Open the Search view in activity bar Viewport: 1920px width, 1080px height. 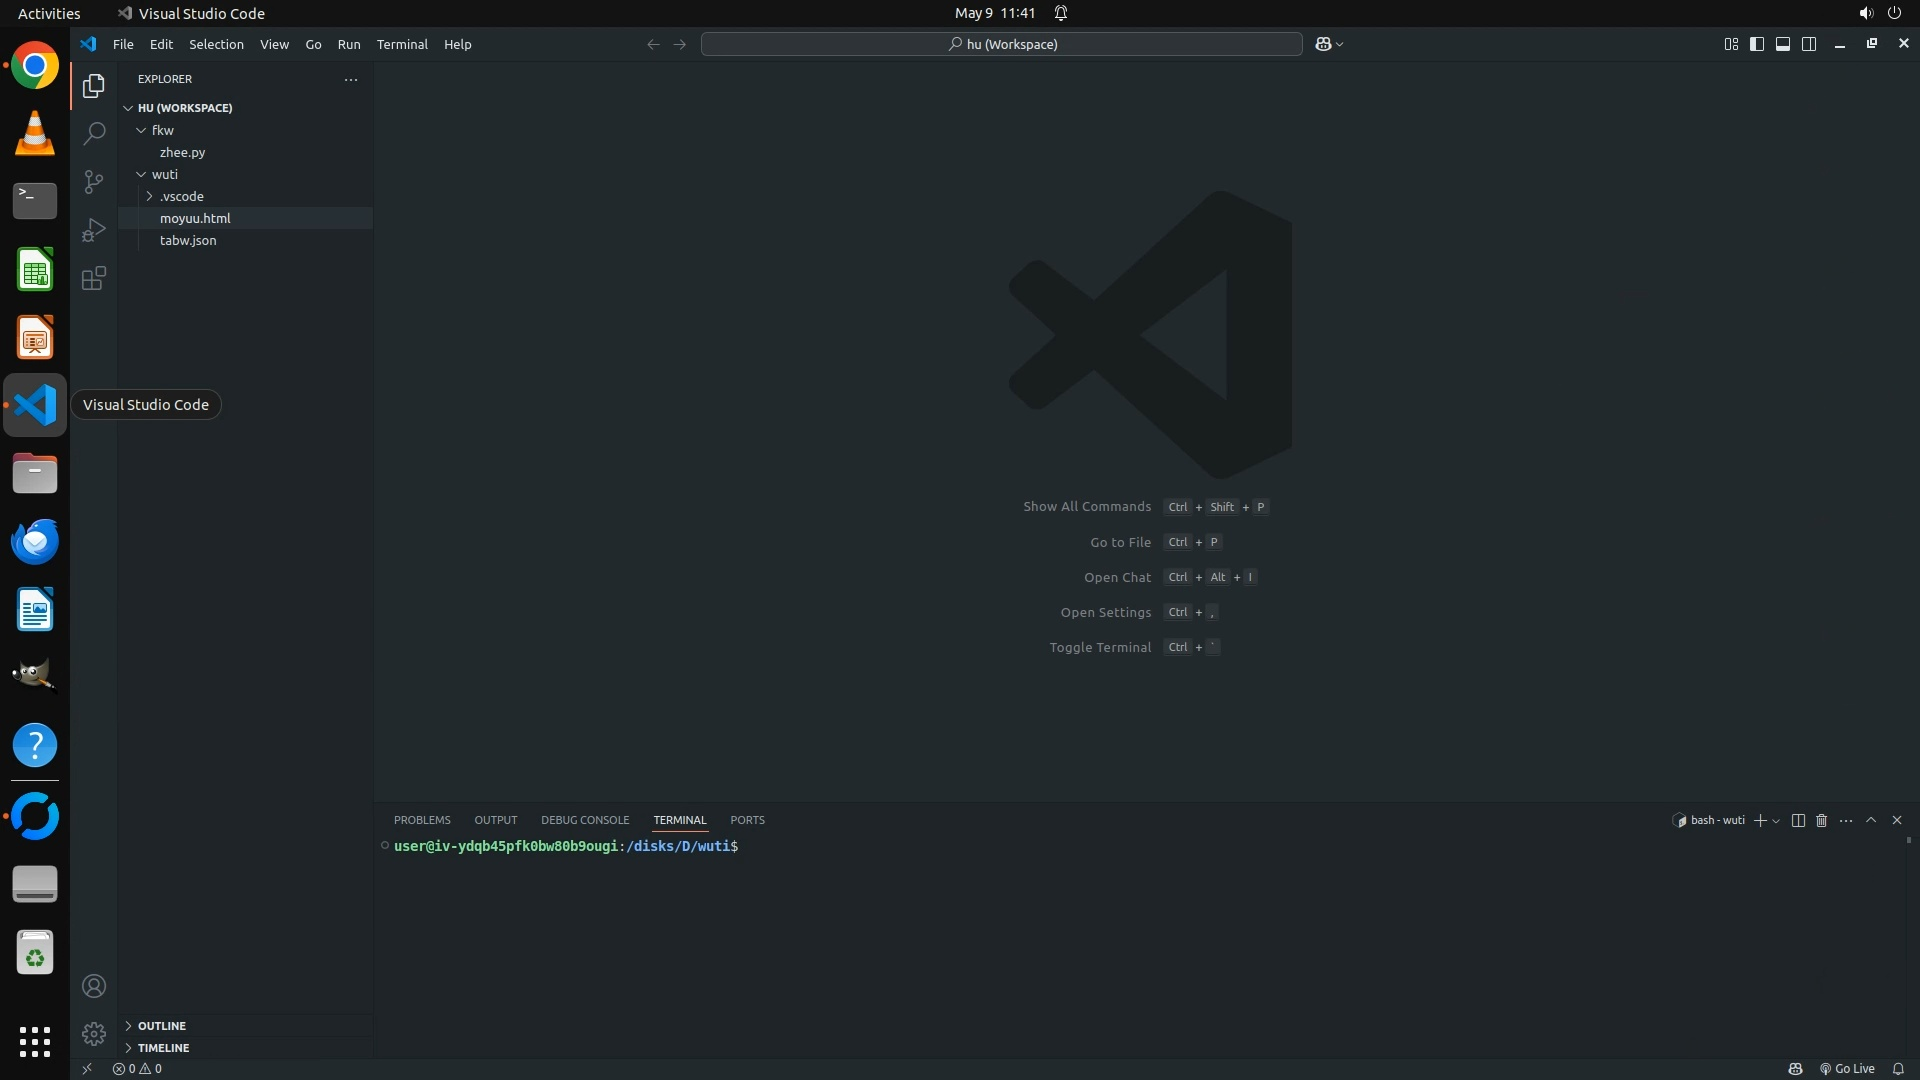click(94, 133)
